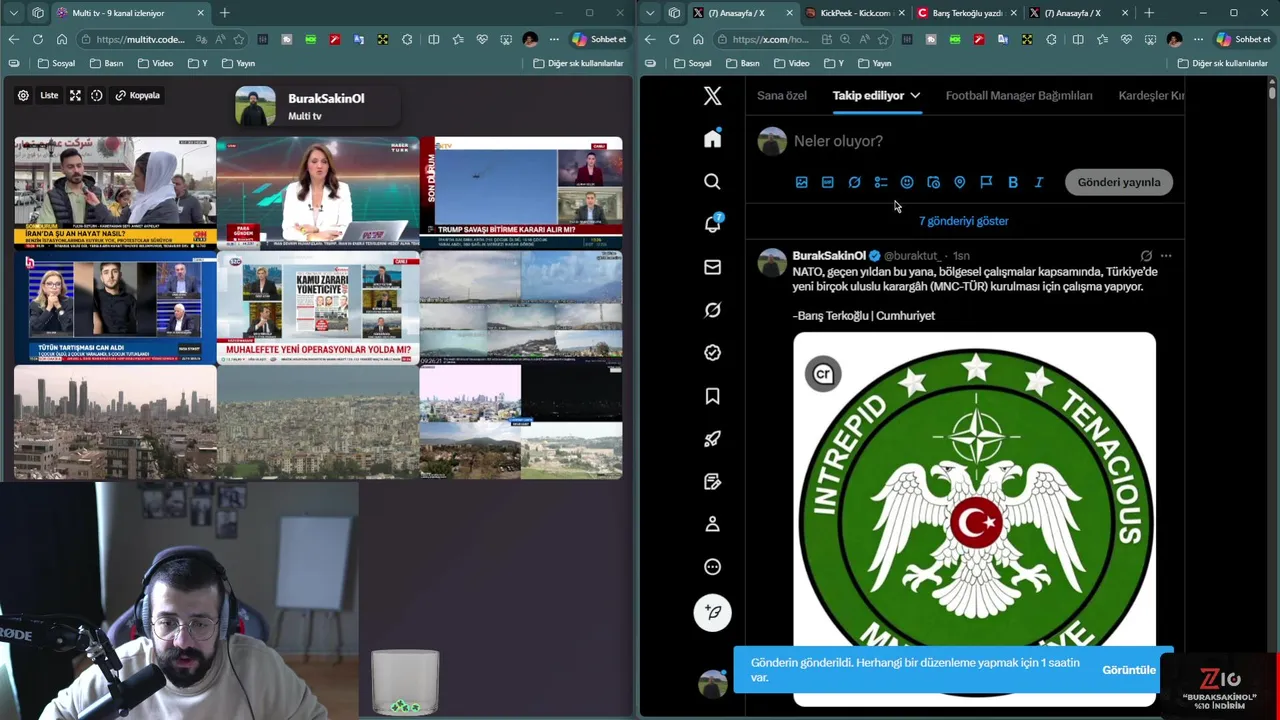Viewport: 1280px width, 720px height.
Task: Open the Basın bookmarks folder in left browser
Action: [x=106, y=63]
